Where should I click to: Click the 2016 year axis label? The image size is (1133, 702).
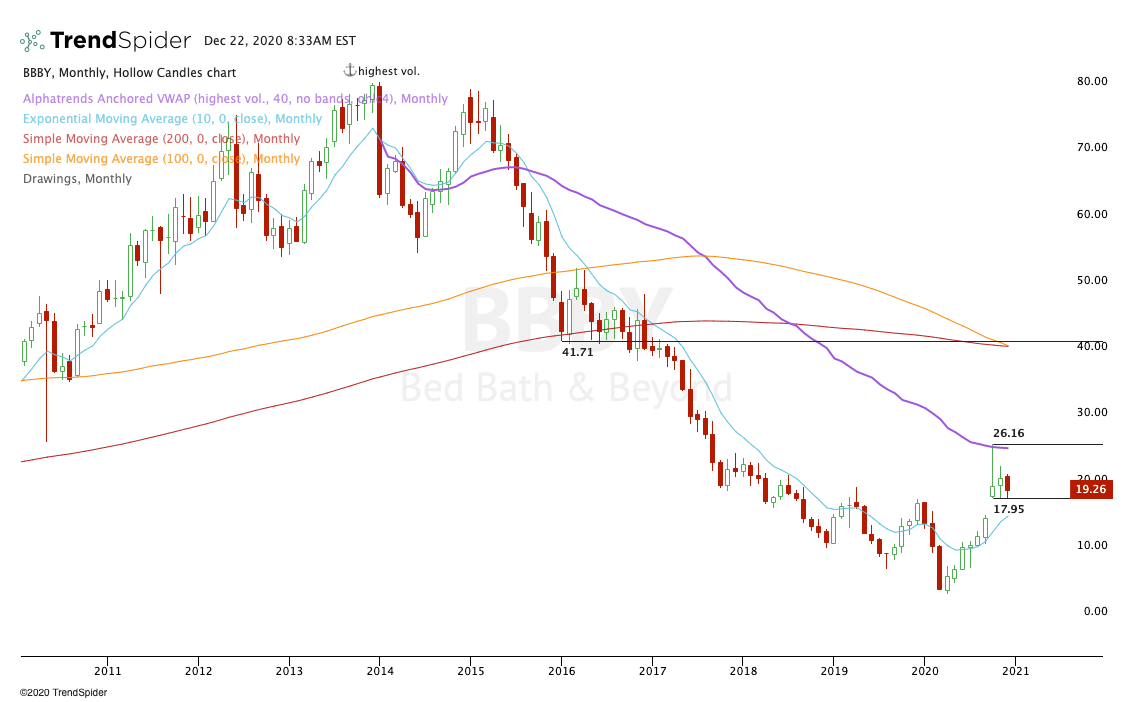tap(561, 671)
